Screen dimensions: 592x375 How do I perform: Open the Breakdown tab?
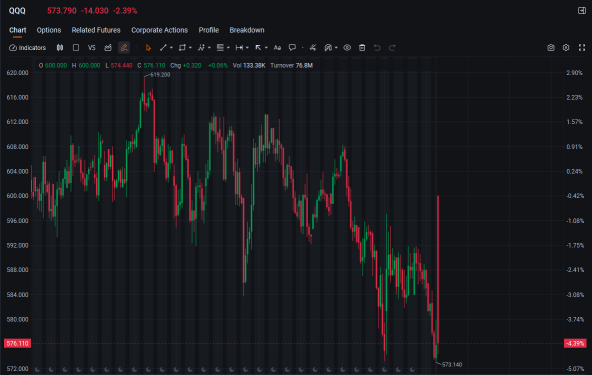coord(247,30)
